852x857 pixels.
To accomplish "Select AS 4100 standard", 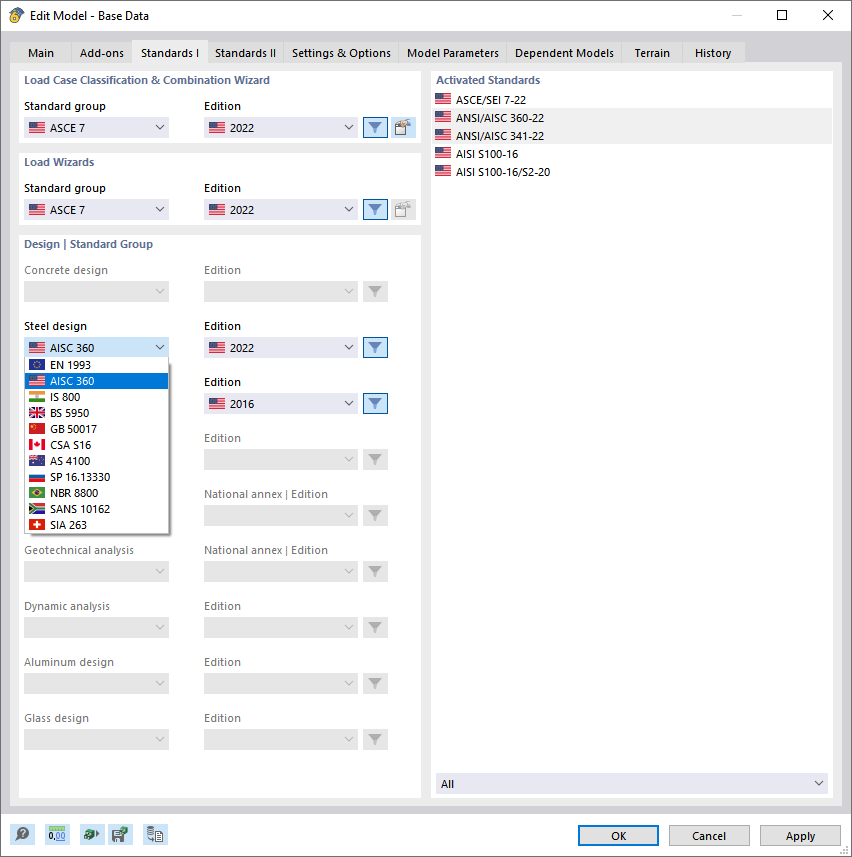I will (97, 461).
